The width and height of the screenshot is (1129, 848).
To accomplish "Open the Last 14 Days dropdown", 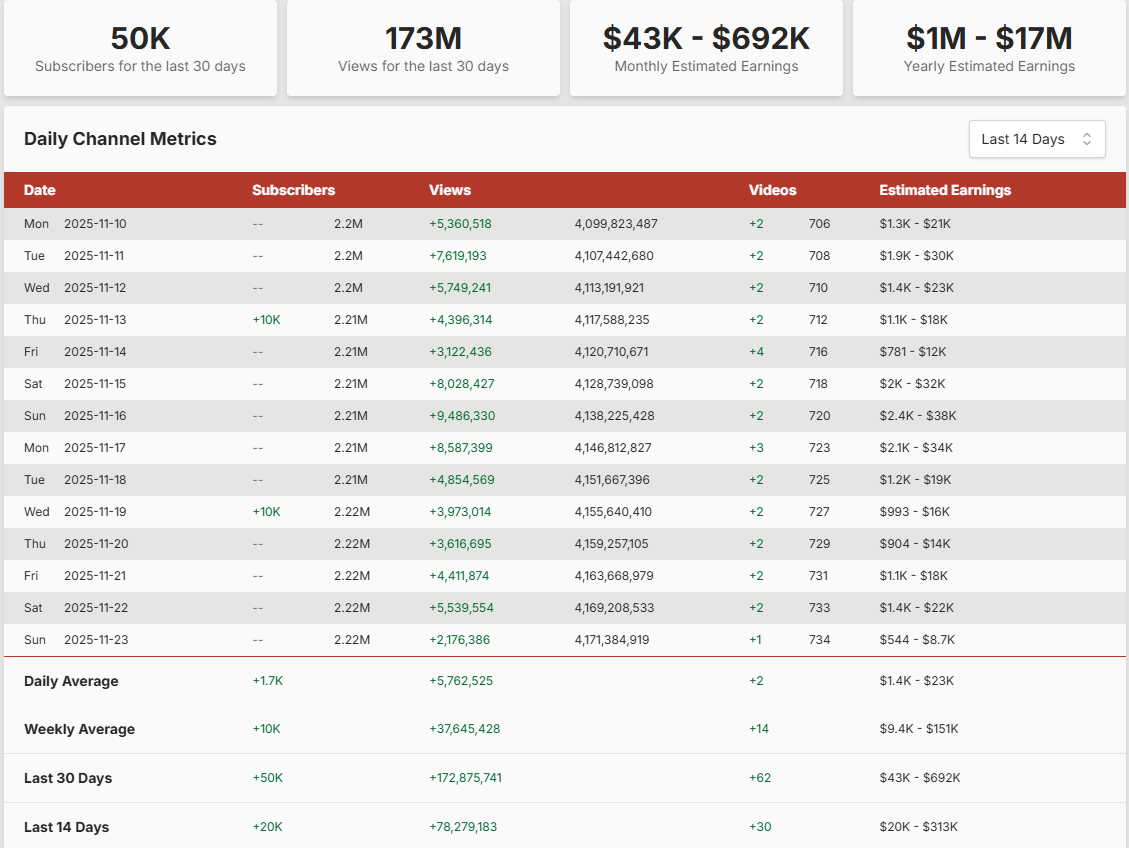I will [x=1036, y=139].
